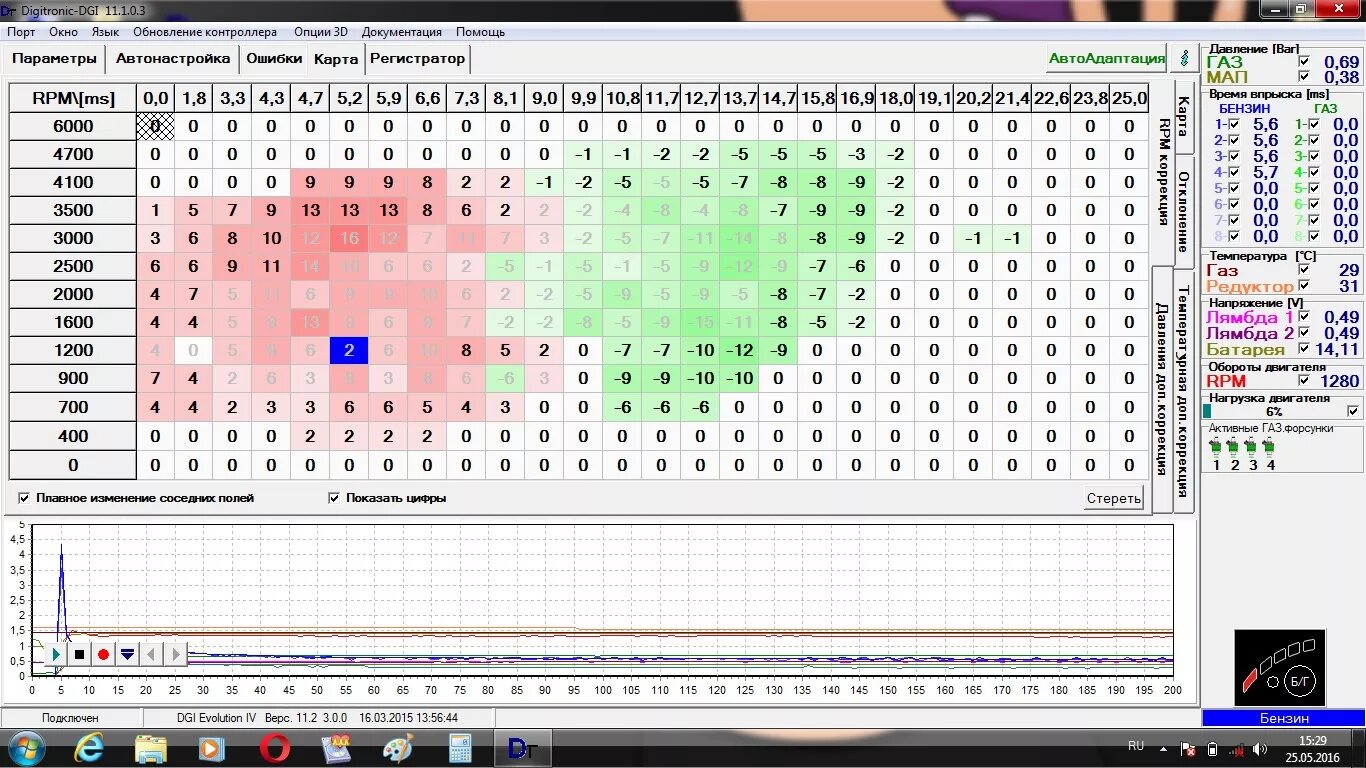Open the Документация menu
Screen dimensions: 1366x768
click(x=402, y=32)
